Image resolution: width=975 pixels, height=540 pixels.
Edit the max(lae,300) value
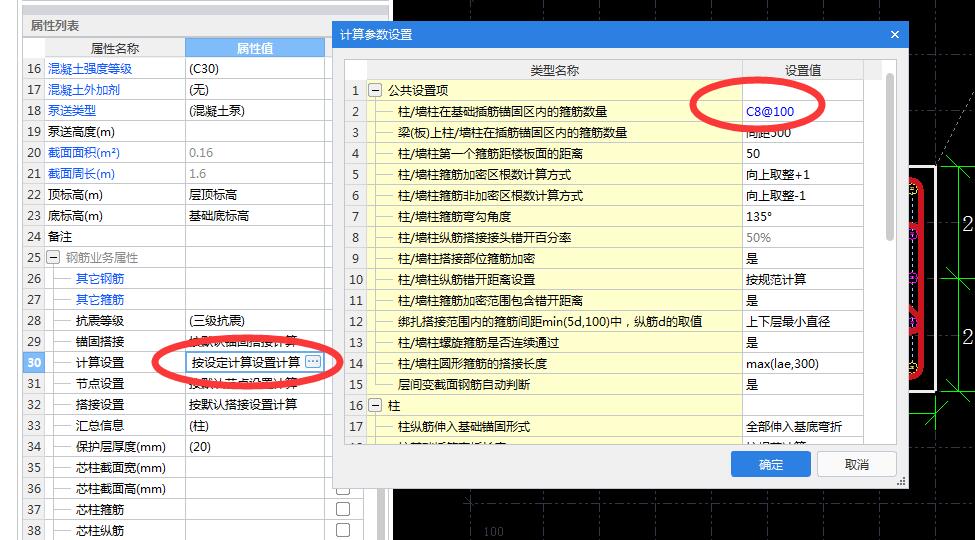(x=803, y=364)
